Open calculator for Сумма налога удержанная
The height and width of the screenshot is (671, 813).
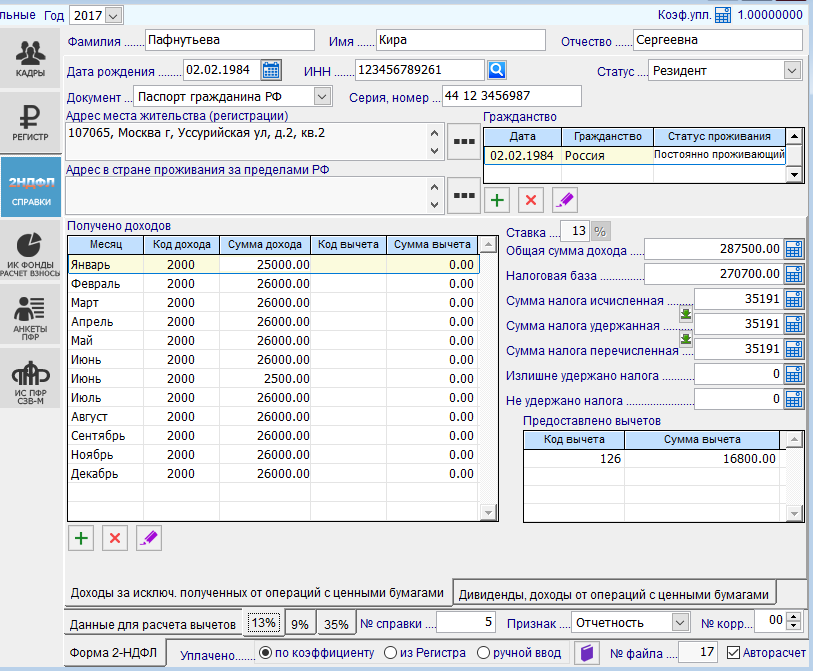pos(793,324)
